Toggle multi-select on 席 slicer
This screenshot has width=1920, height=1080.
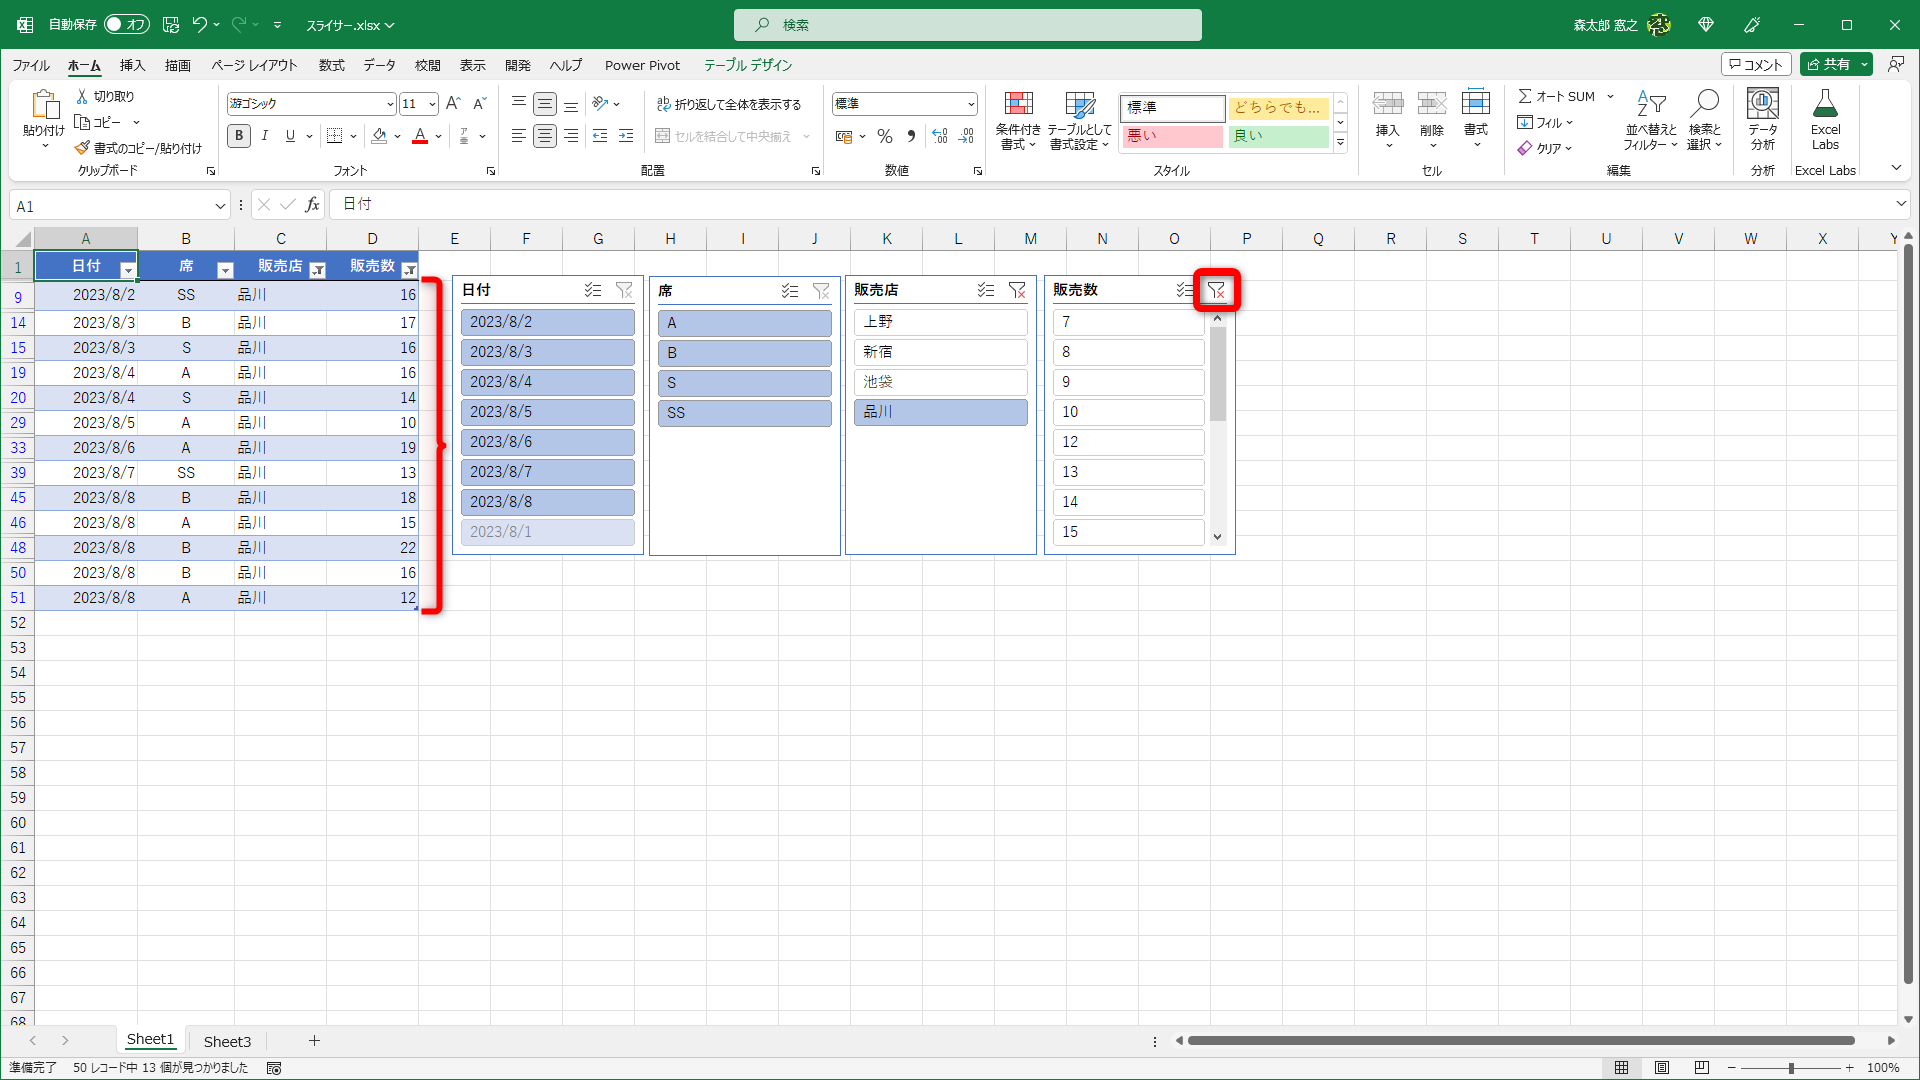click(790, 290)
